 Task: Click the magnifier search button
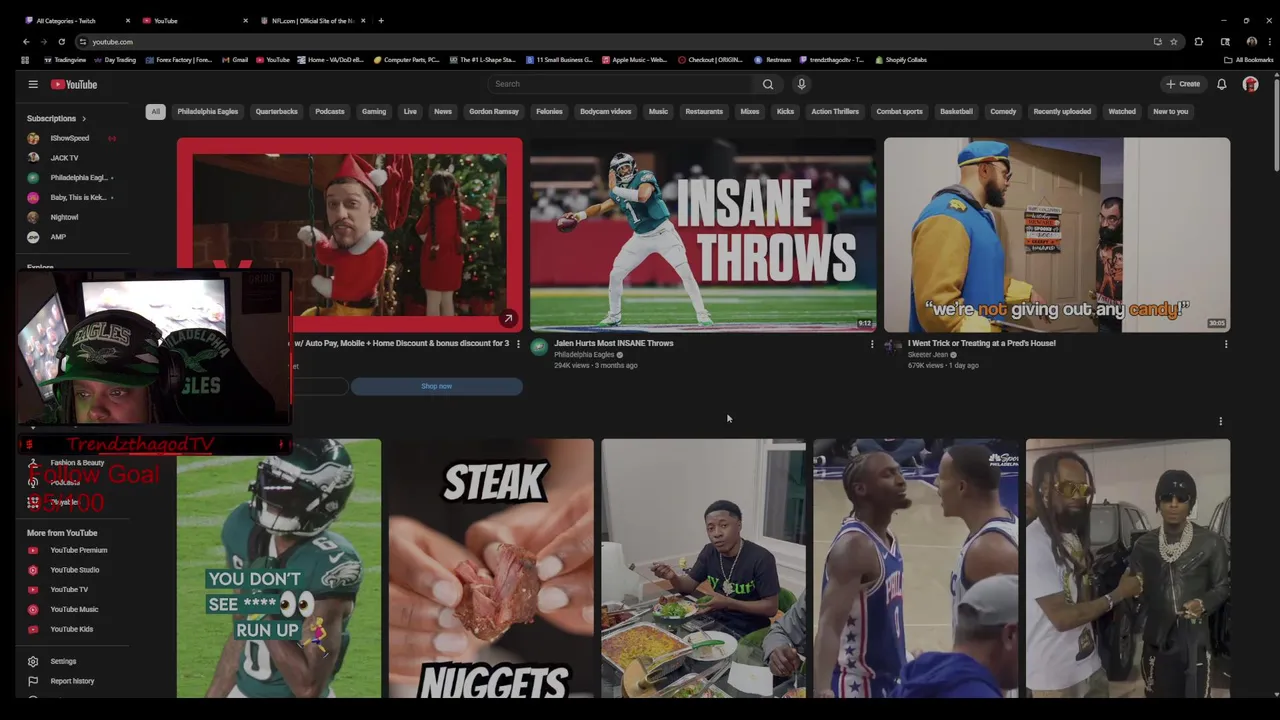pos(768,84)
